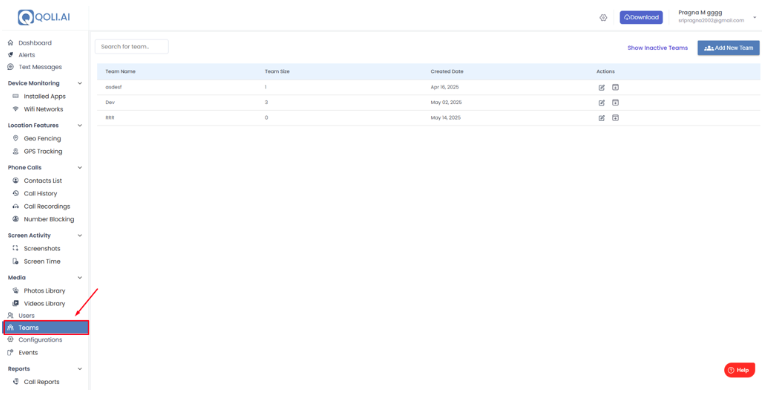The width and height of the screenshot is (765, 393).
Task: Open the Help chat button
Action: click(x=739, y=370)
